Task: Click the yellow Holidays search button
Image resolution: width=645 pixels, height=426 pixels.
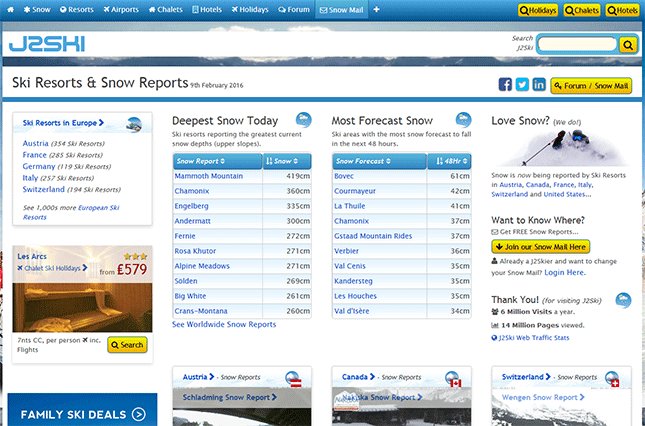Action: [x=538, y=10]
